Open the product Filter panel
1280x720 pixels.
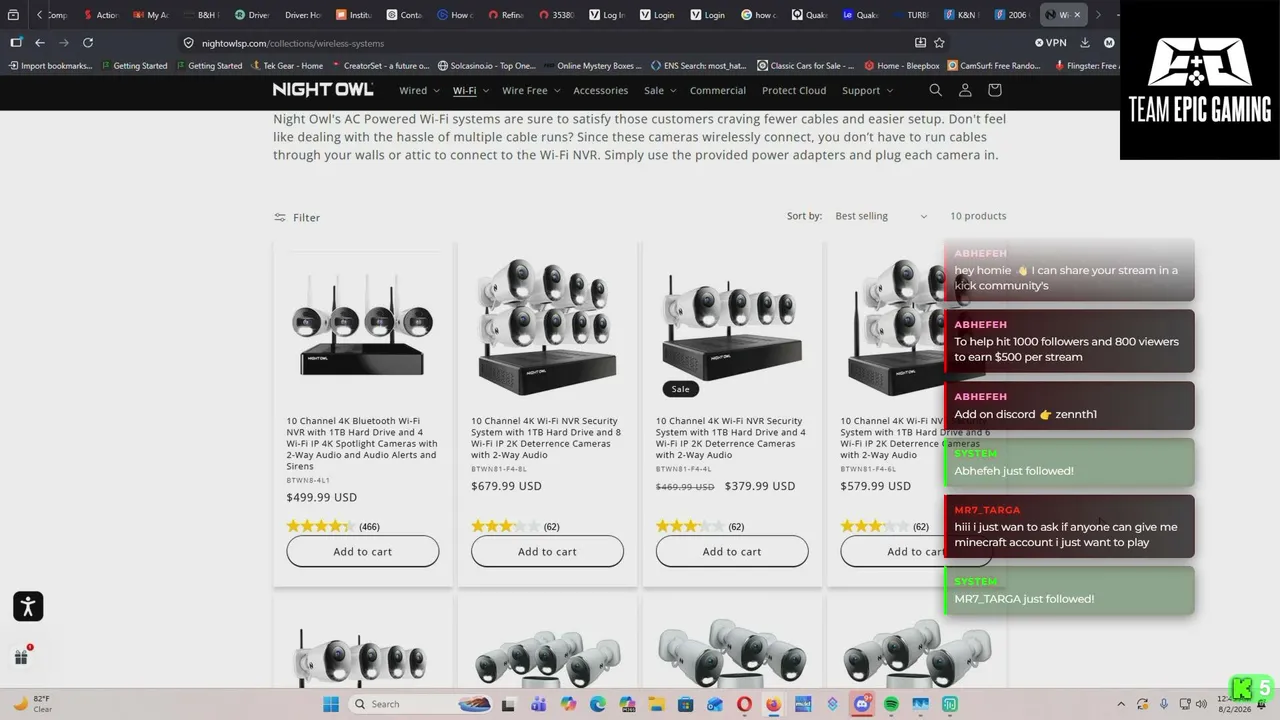pyautogui.click(x=297, y=217)
